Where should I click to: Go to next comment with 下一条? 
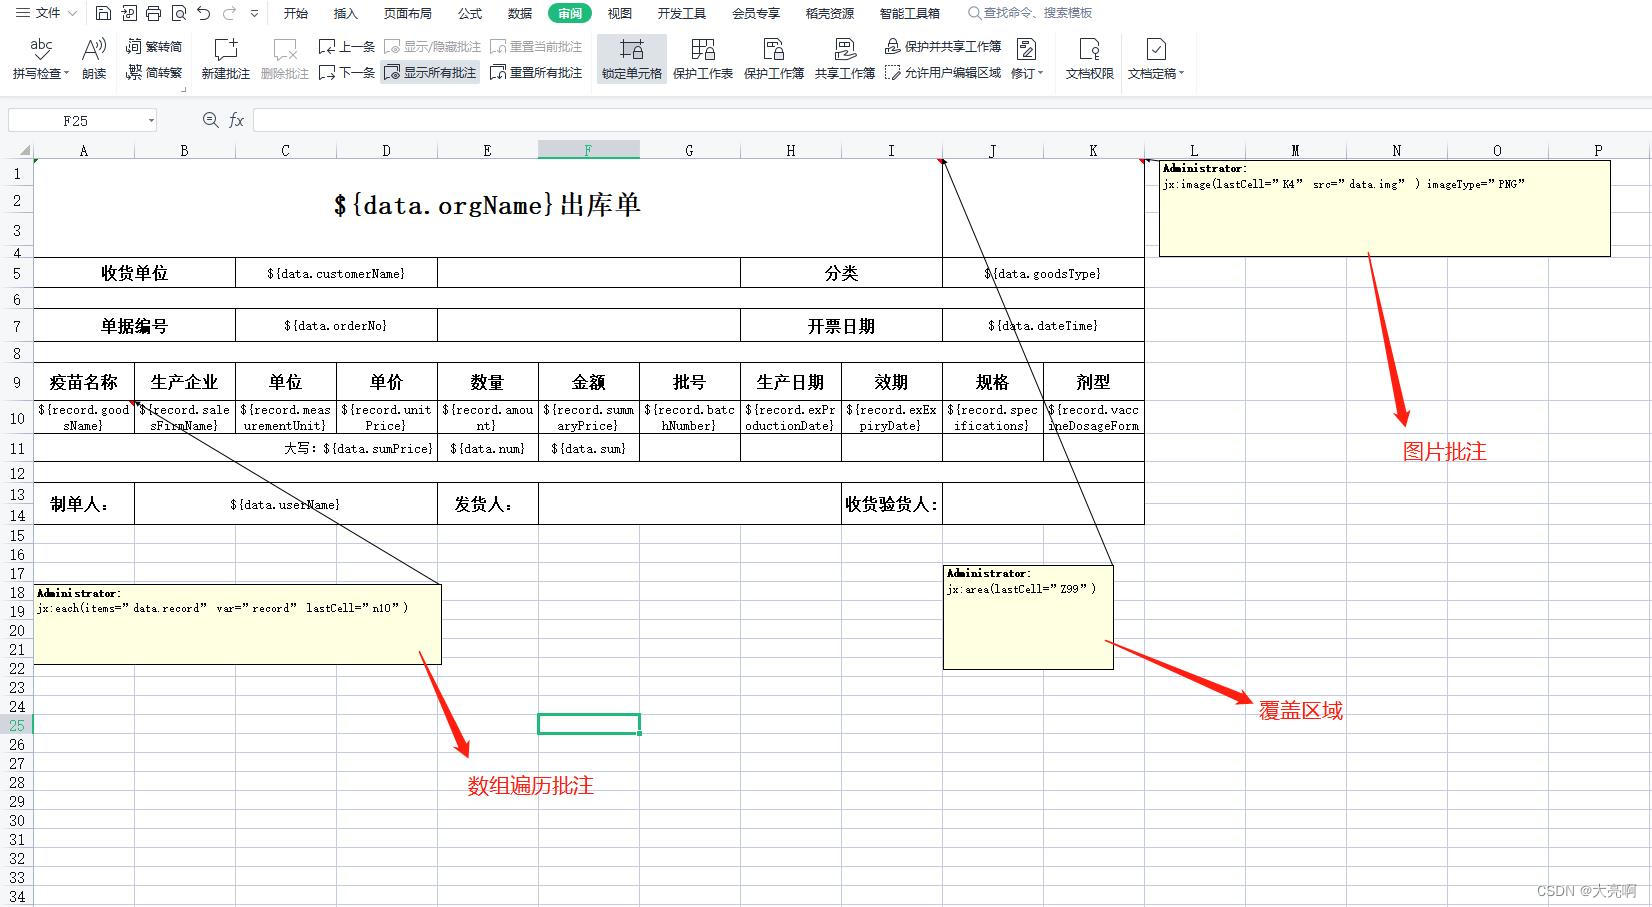click(x=346, y=72)
